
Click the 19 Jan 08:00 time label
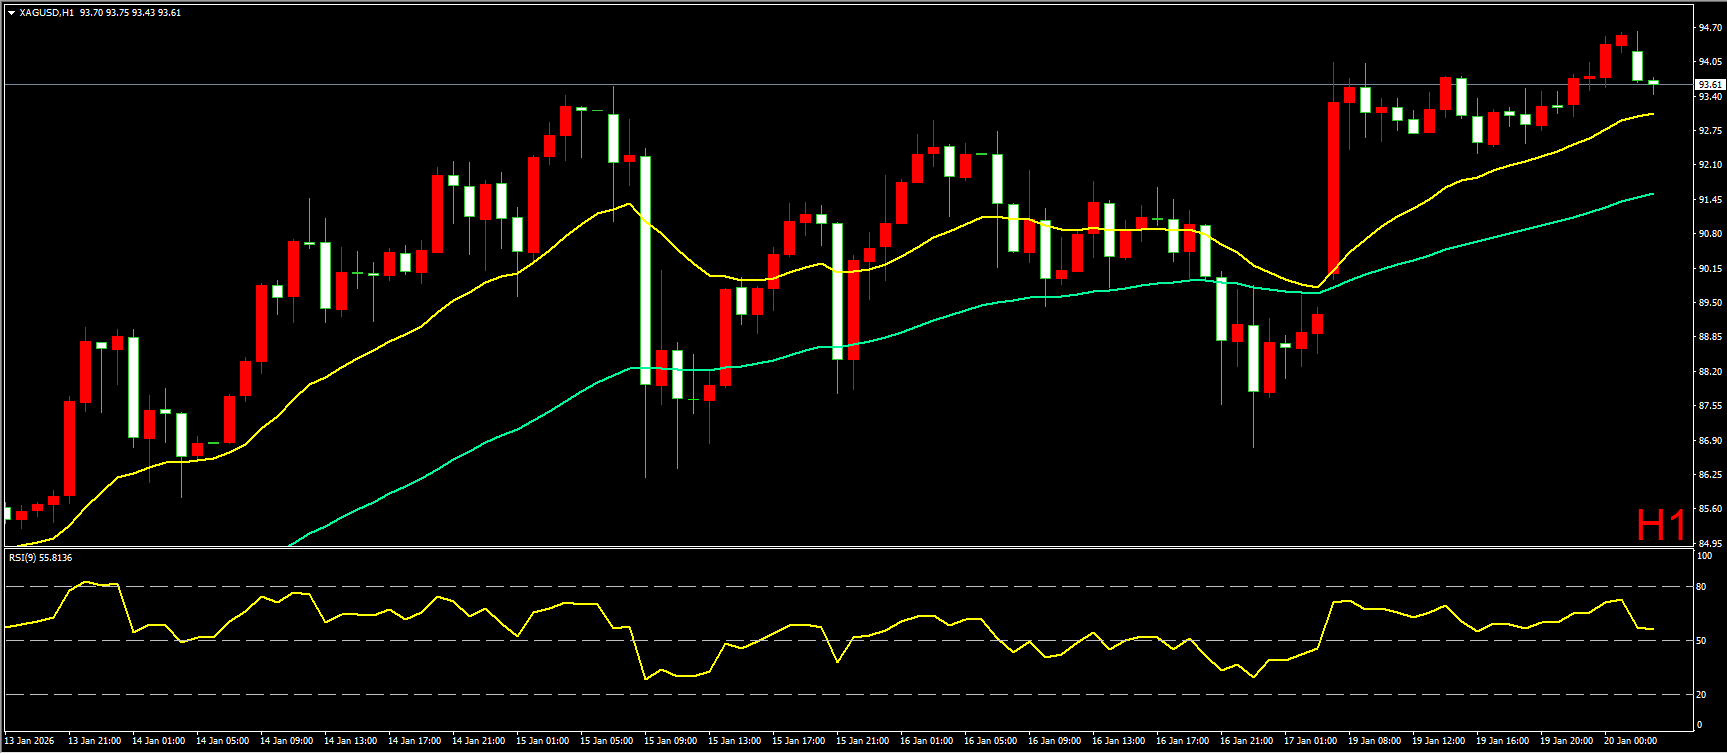point(1374,741)
